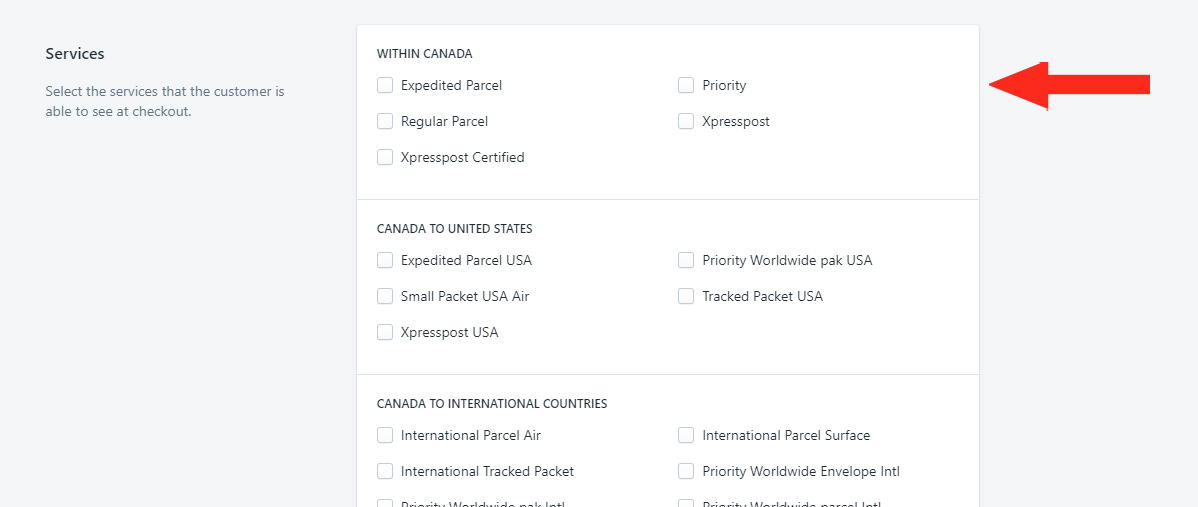Check the Priority service option
Image resolution: width=1198 pixels, height=507 pixels.
[686, 86]
